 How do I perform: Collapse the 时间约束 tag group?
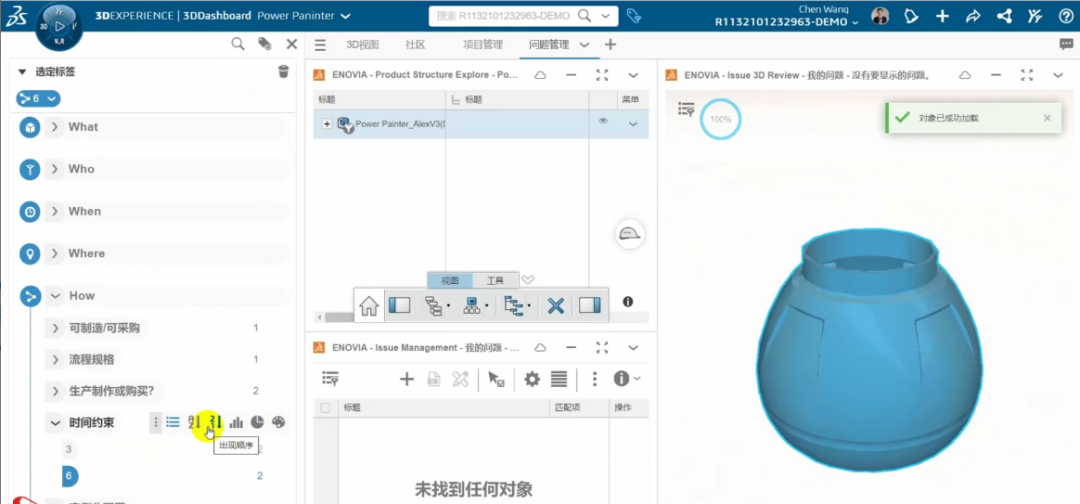[x=54, y=423]
